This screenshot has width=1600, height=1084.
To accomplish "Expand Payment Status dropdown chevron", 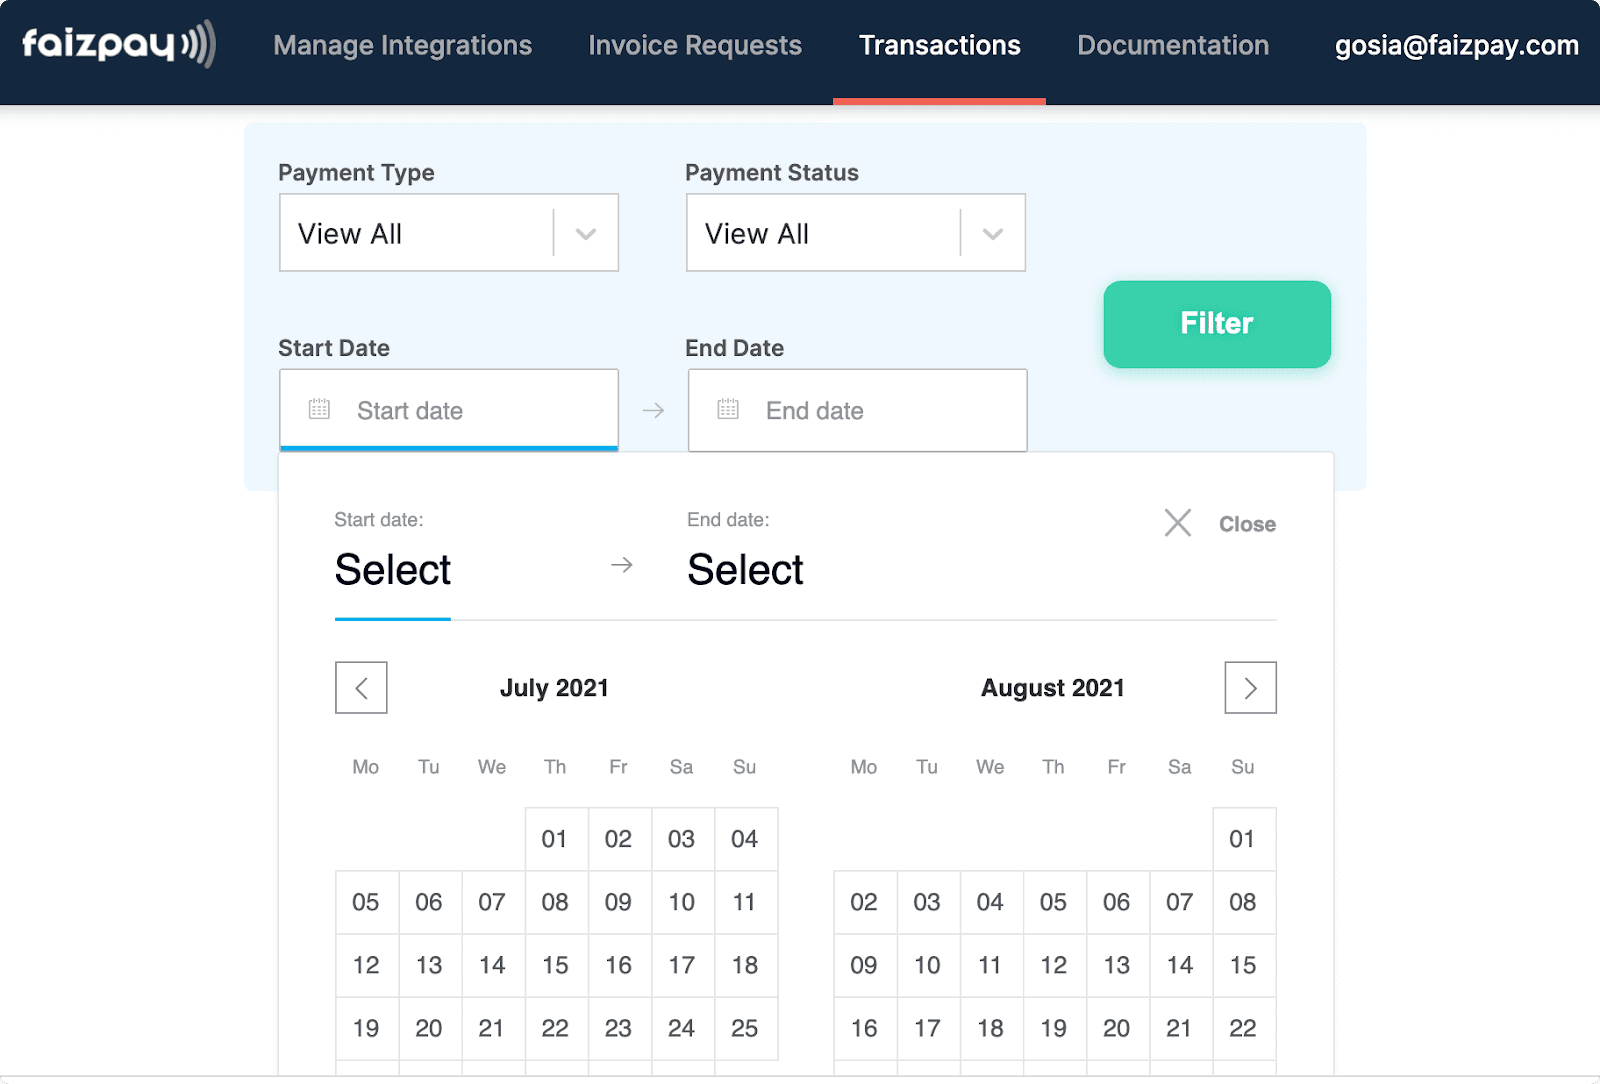I will [x=993, y=234].
